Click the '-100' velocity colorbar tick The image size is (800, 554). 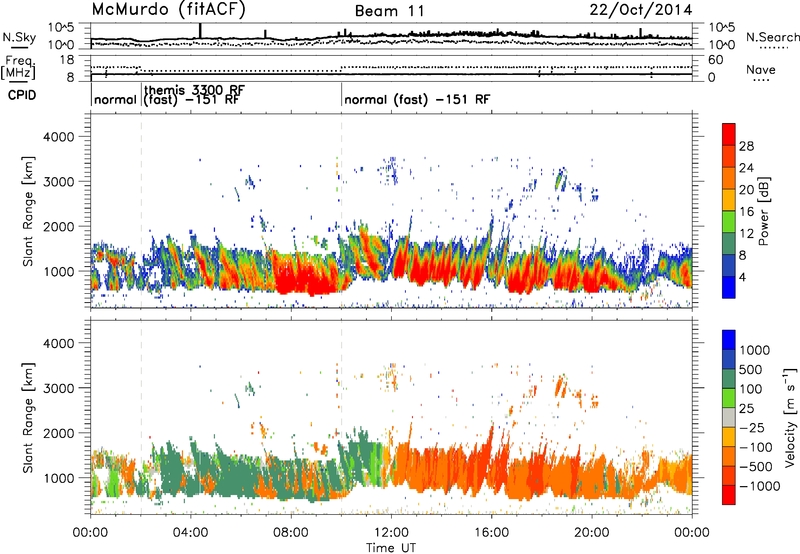tap(756, 447)
